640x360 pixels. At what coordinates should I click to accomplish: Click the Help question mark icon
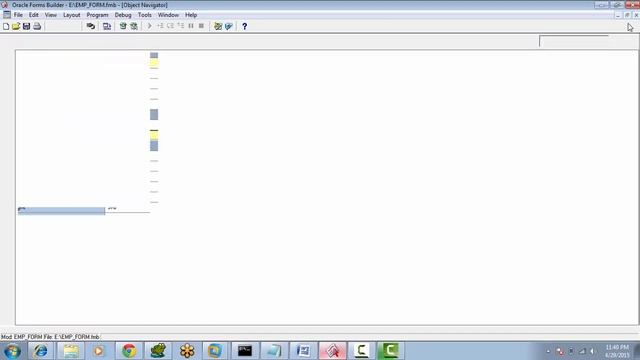[244, 26]
